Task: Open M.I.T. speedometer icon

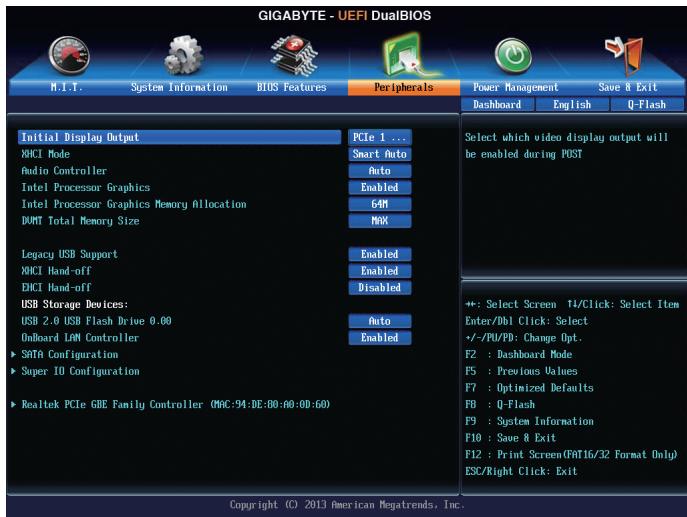Action: [69, 56]
